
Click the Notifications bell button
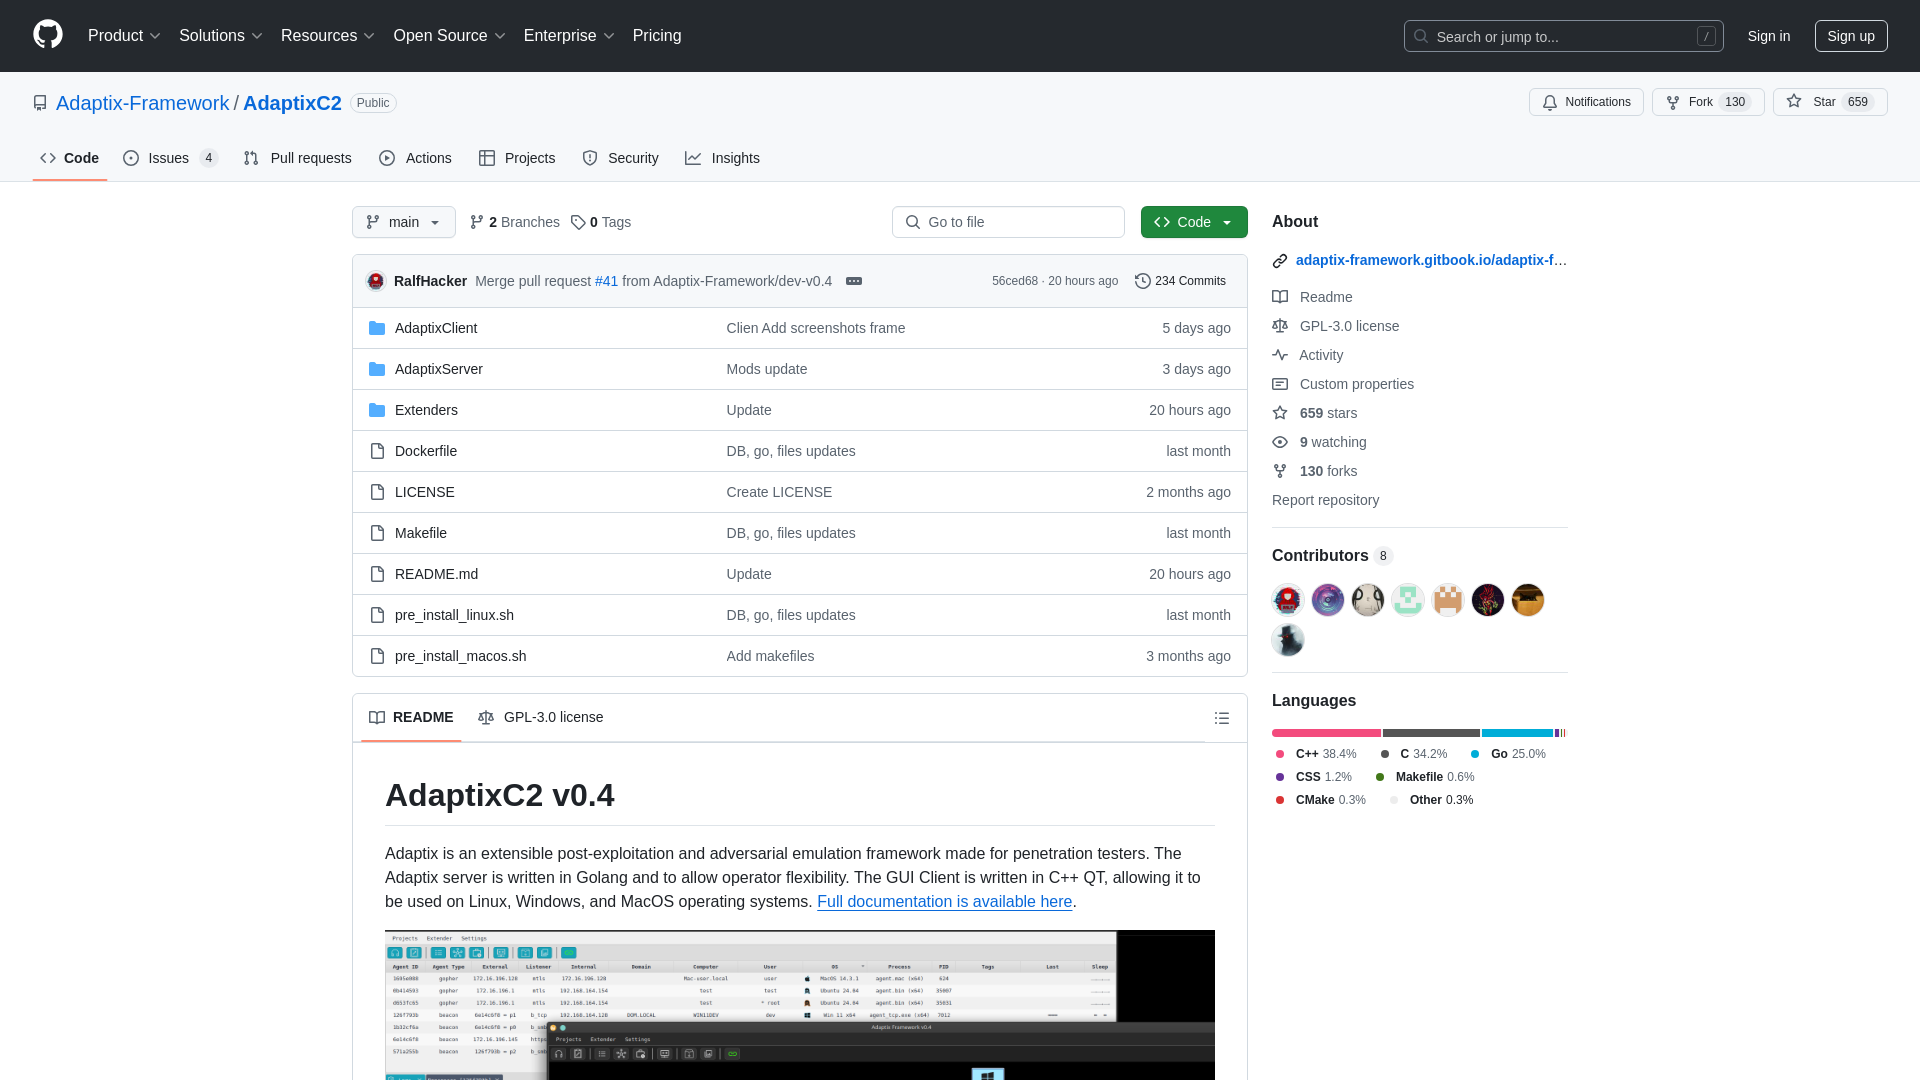tap(1586, 102)
